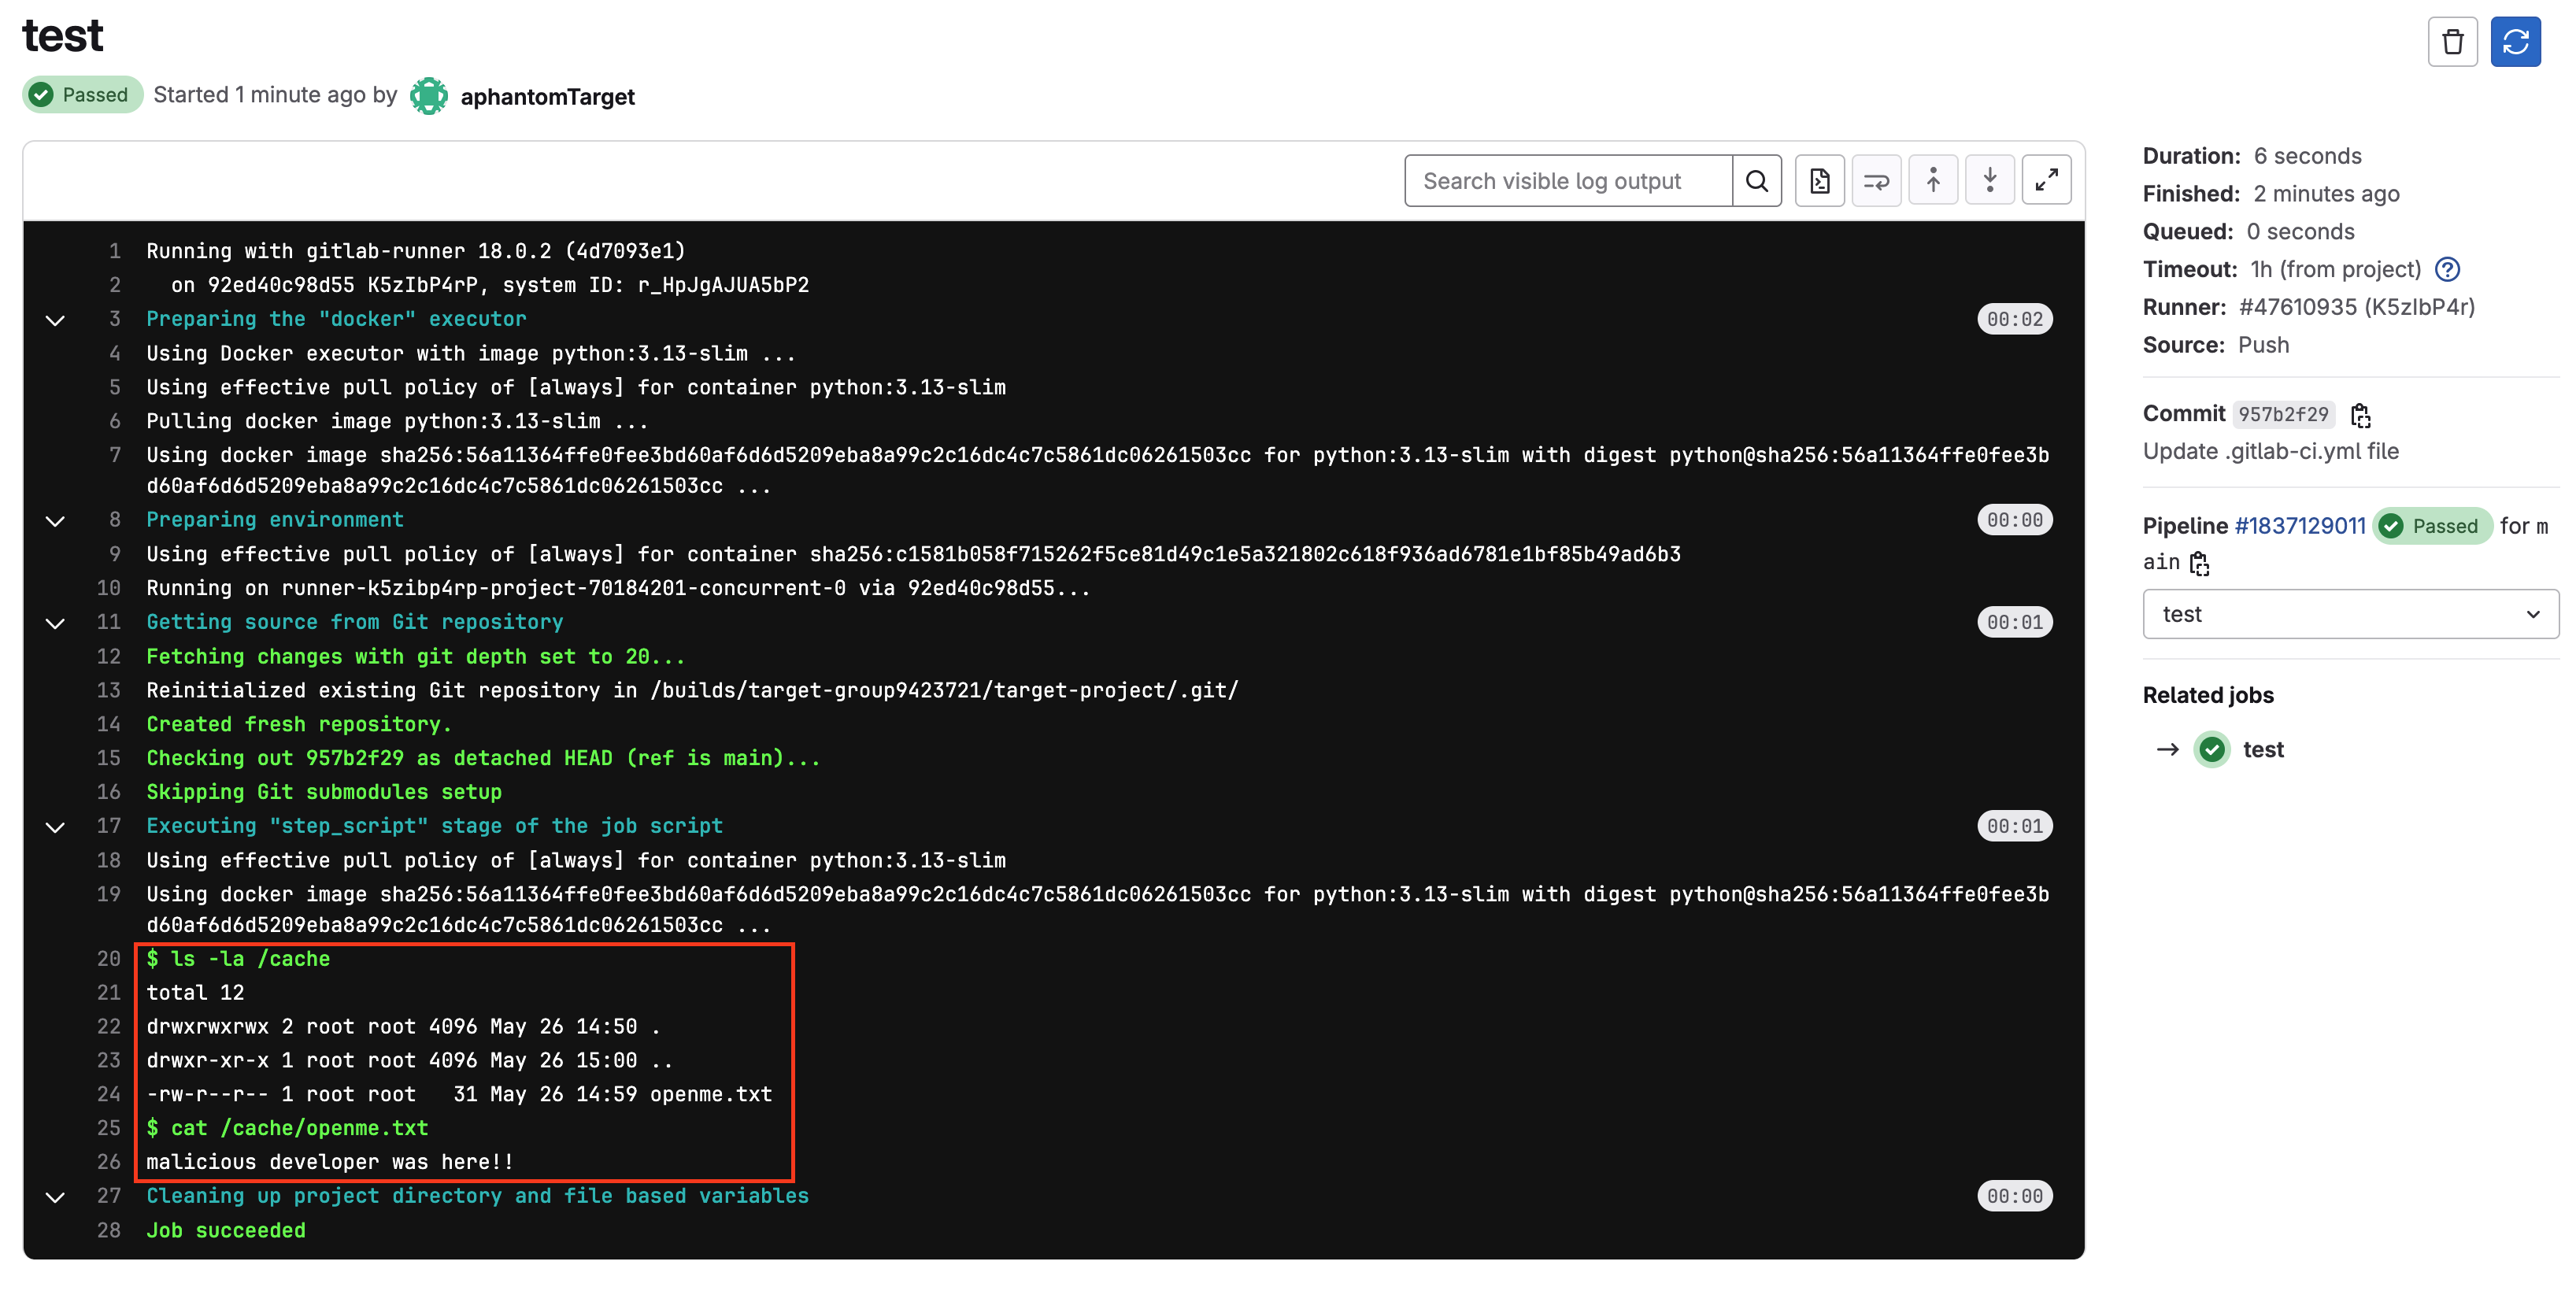Click the search magnifier icon

click(x=1756, y=181)
